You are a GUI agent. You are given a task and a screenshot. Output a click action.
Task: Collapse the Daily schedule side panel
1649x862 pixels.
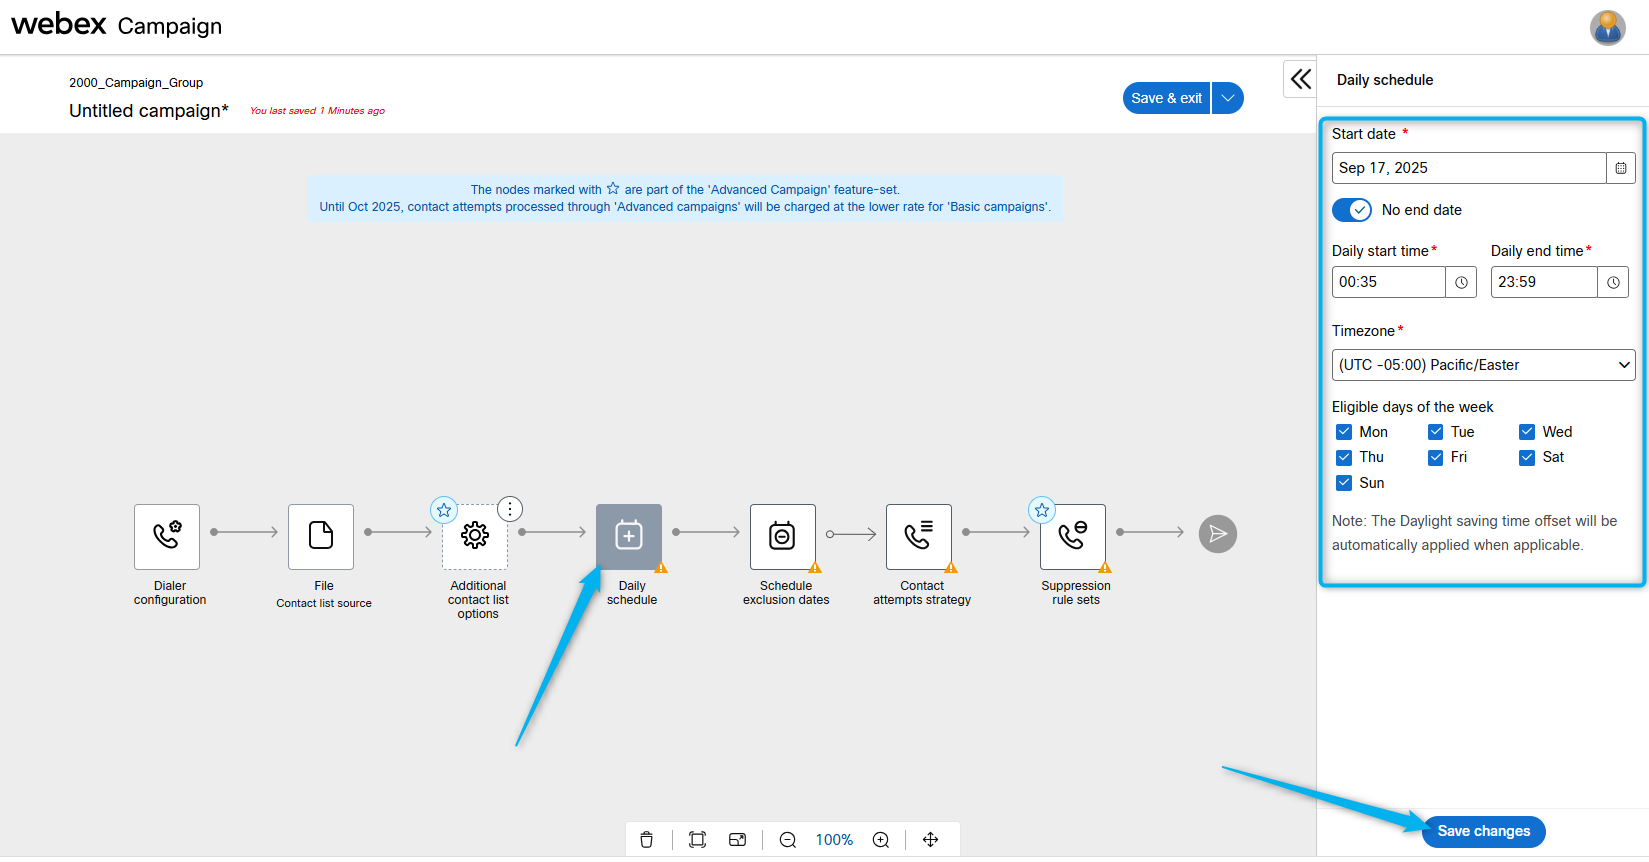[1300, 79]
